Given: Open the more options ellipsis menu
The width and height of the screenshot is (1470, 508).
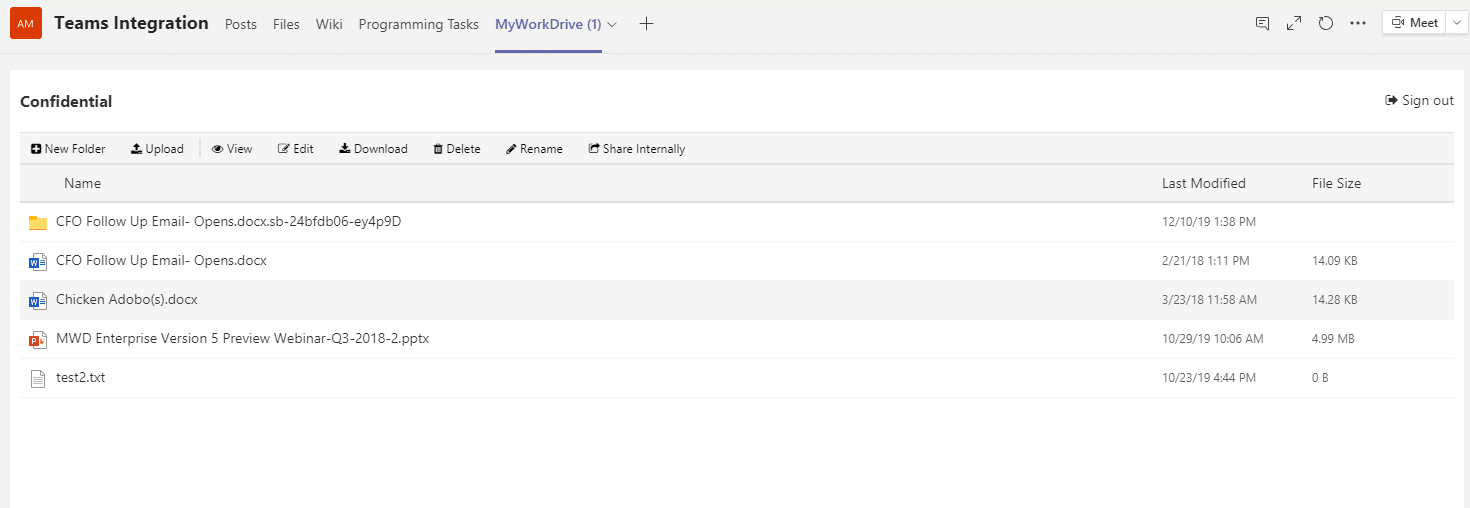Looking at the screenshot, I should click(x=1358, y=23).
